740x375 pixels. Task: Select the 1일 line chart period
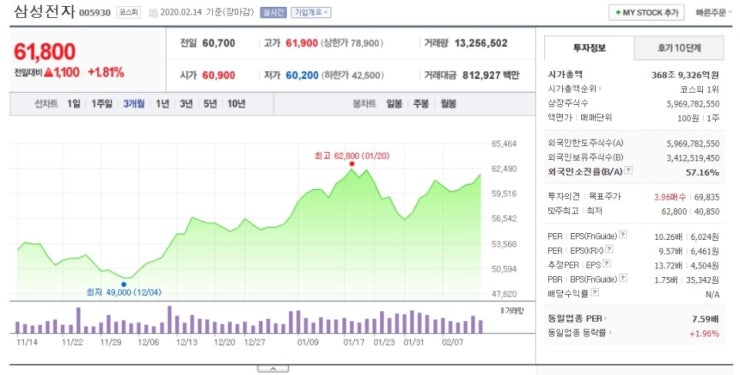pyautogui.click(x=74, y=104)
